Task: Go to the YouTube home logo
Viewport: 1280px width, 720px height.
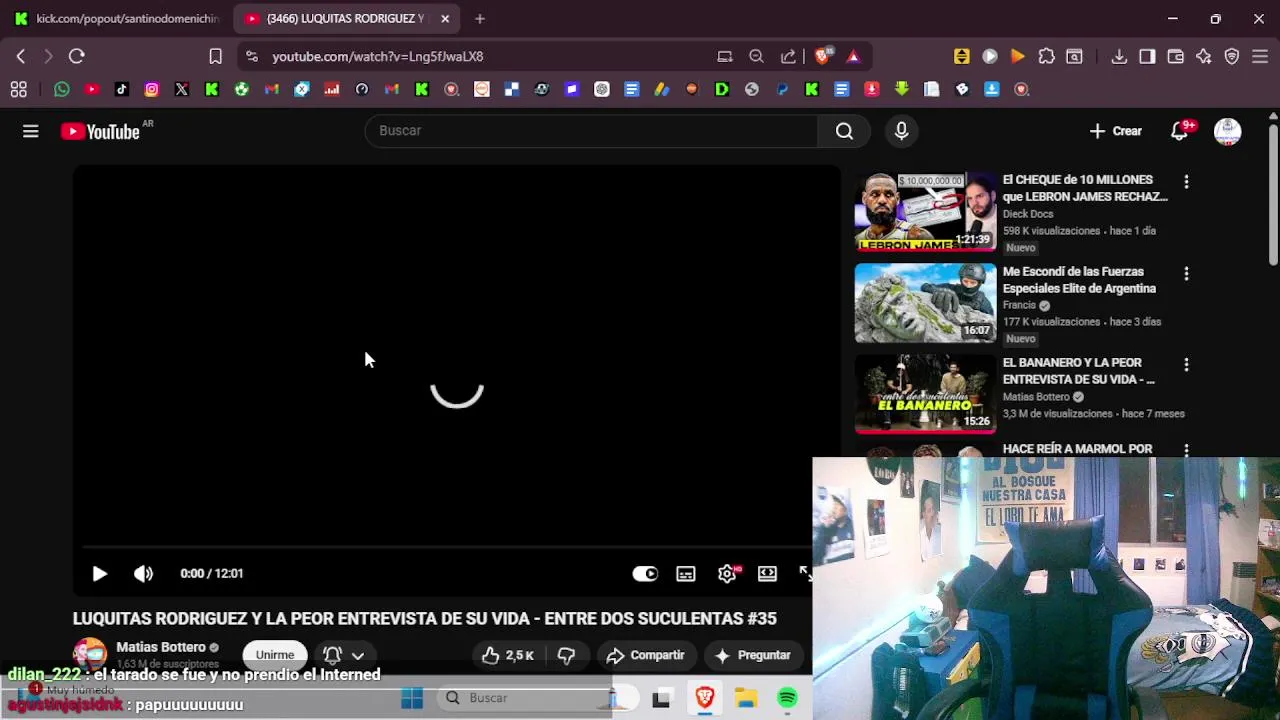Action: point(100,131)
